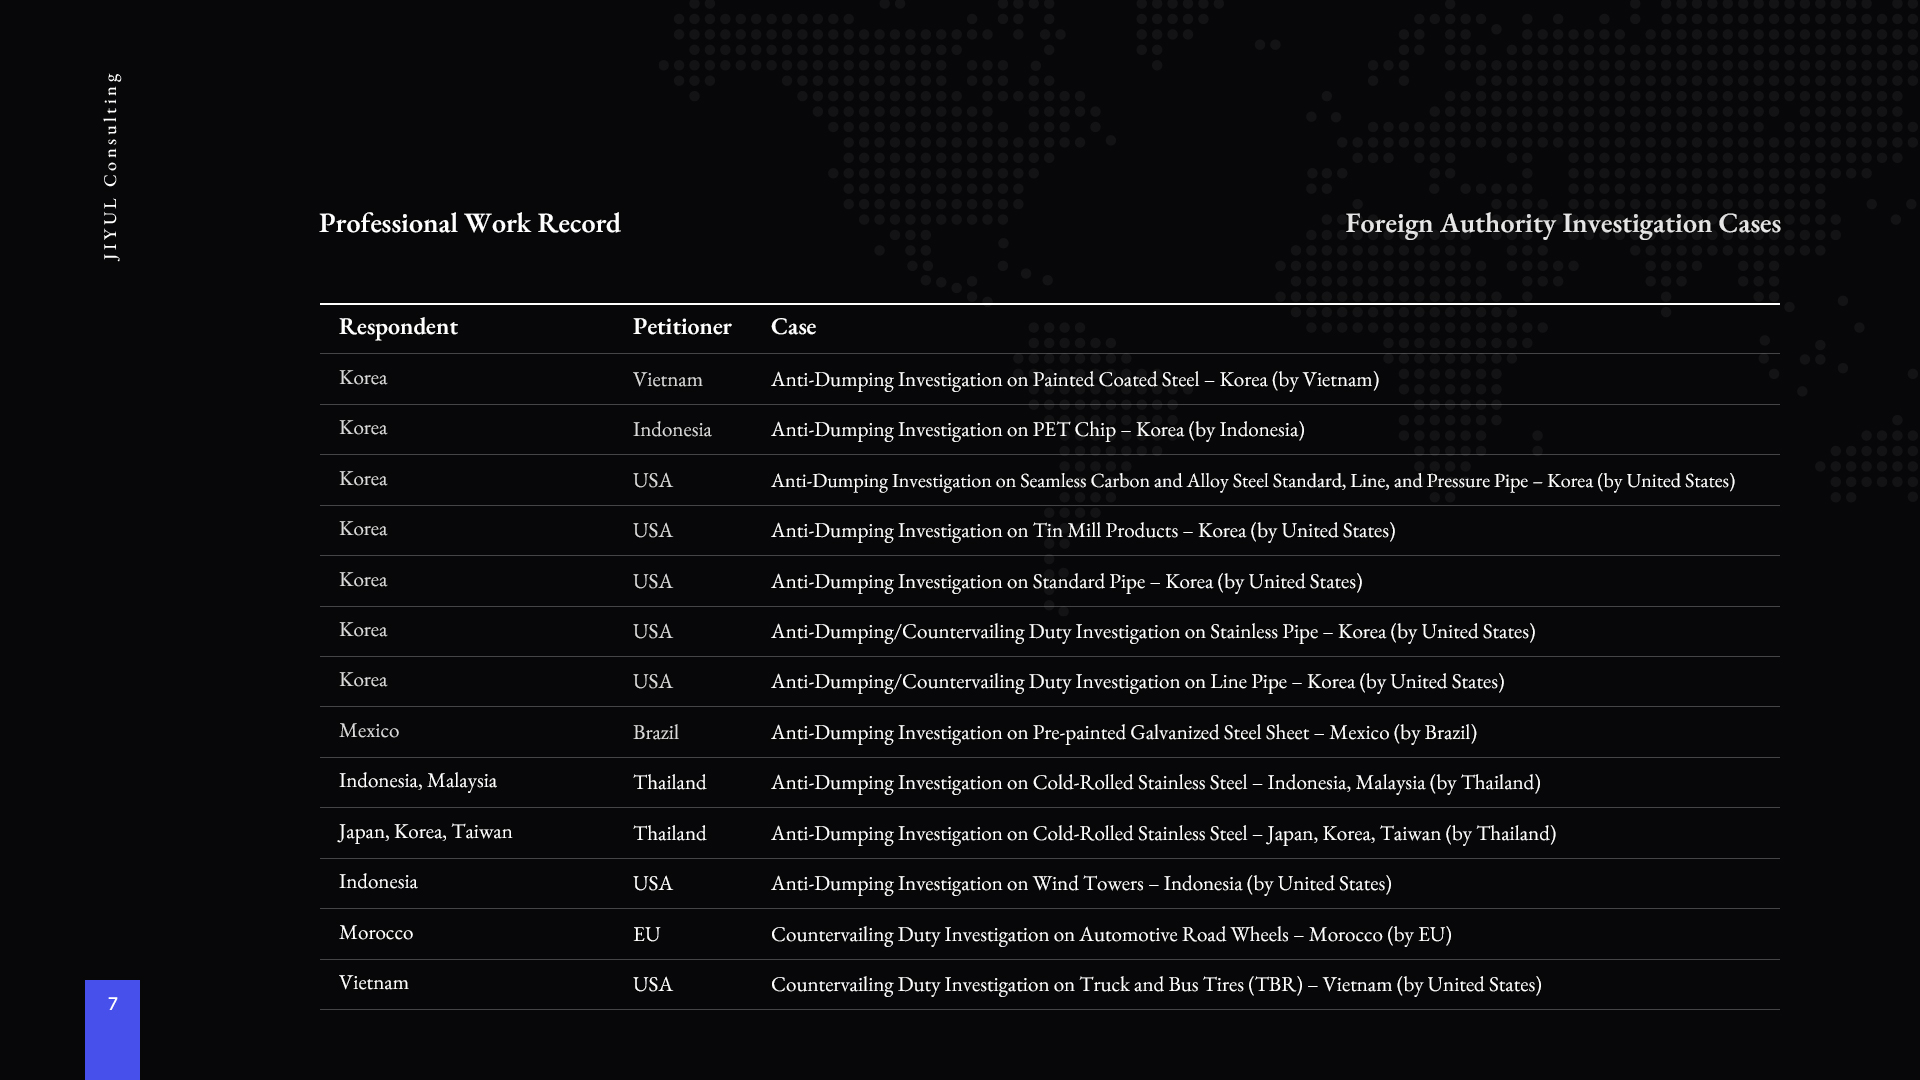Click the Indonesia, Malaysia respondent cell

(x=417, y=781)
